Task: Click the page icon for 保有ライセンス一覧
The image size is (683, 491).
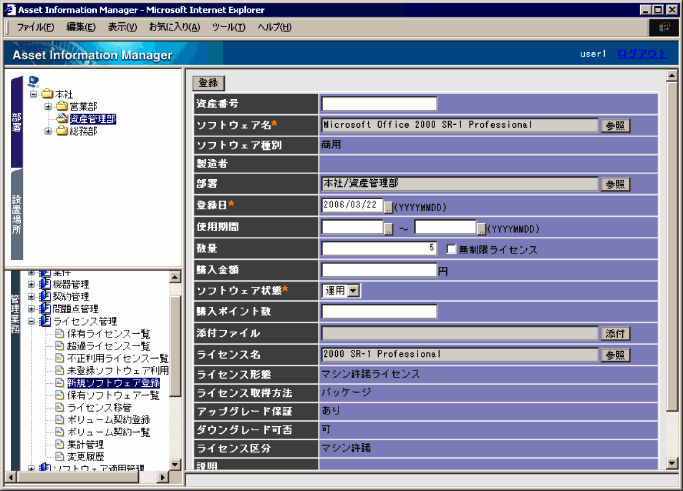Action: click(60, 334)
